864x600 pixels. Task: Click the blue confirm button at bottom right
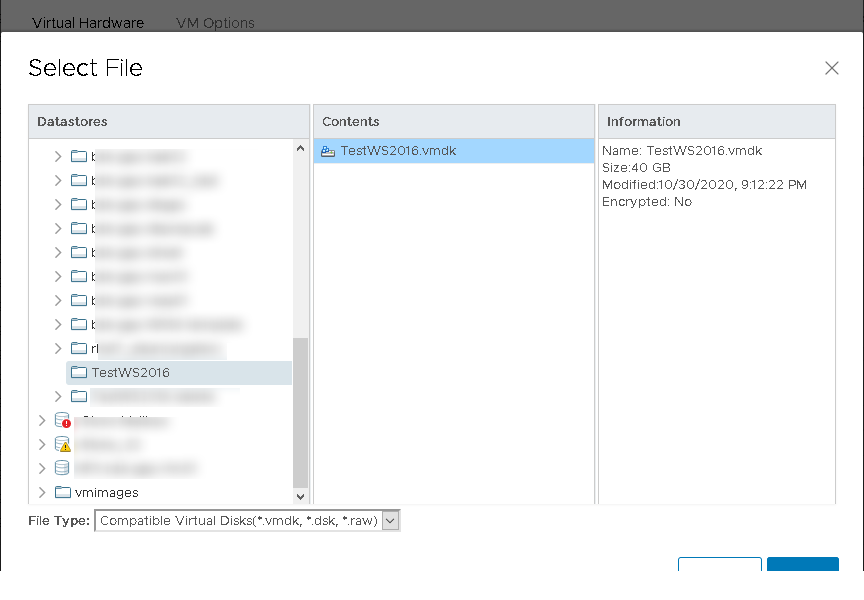click(803, 565)
